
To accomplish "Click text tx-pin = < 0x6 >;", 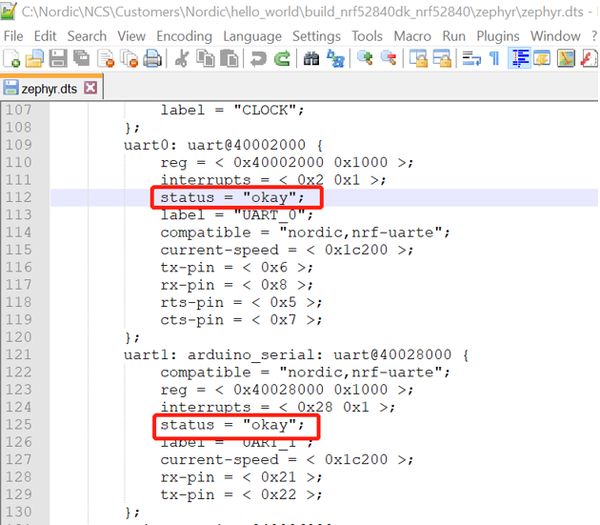I will tap(236, 267).
